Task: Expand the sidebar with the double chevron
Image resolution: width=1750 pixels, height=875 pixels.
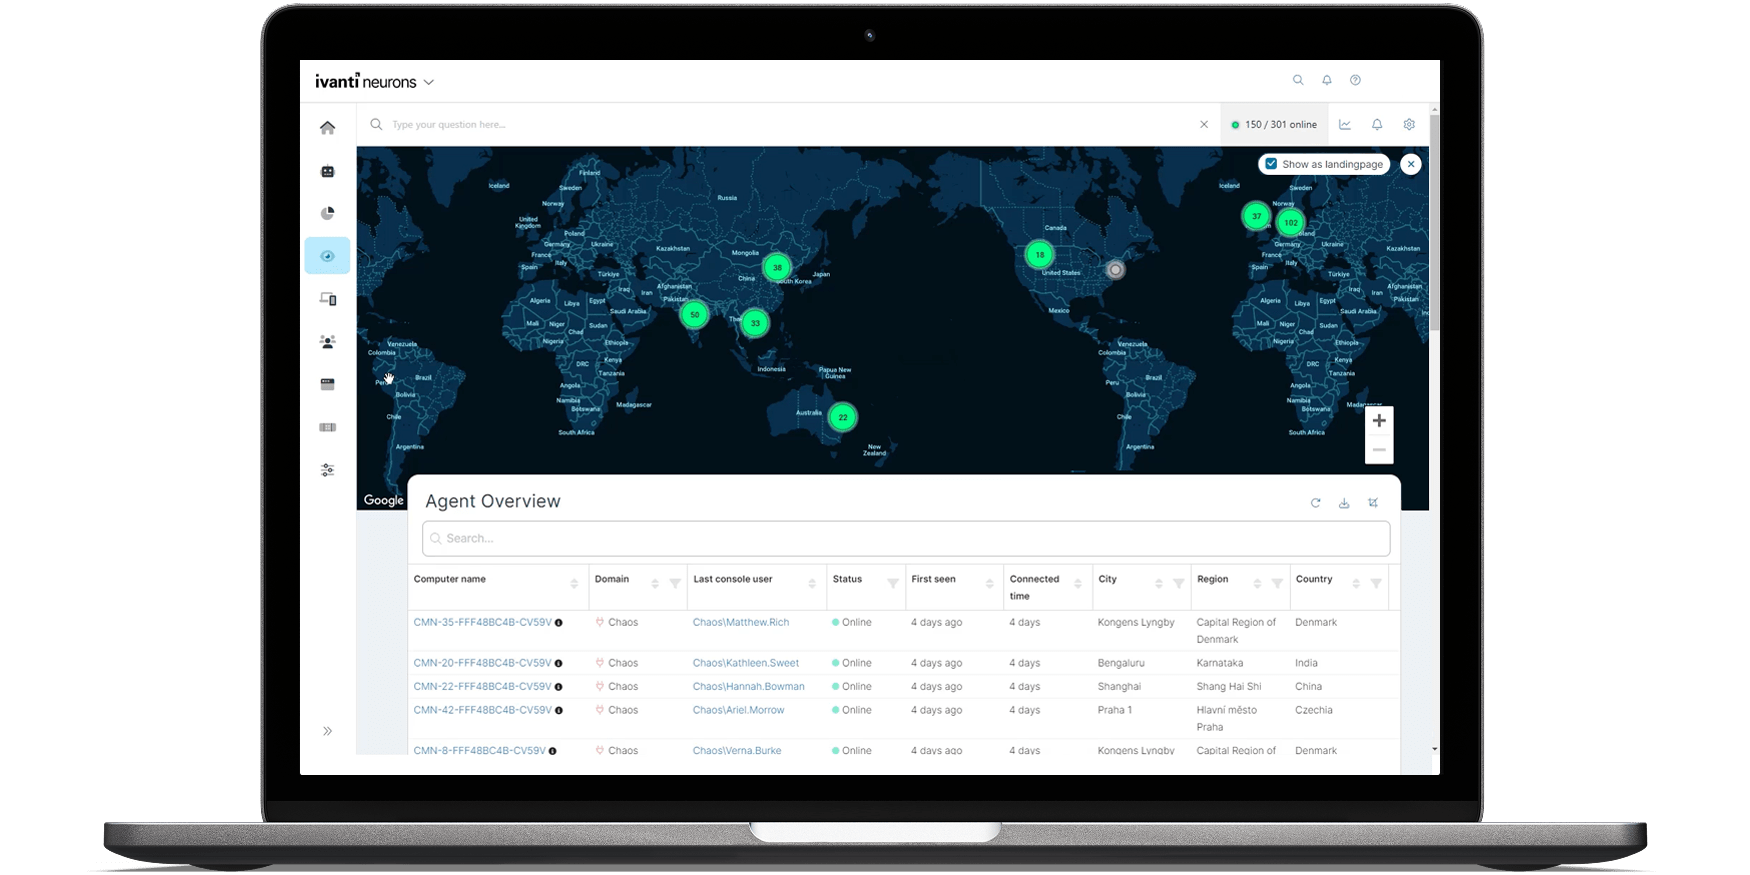Action: (327, 731)
